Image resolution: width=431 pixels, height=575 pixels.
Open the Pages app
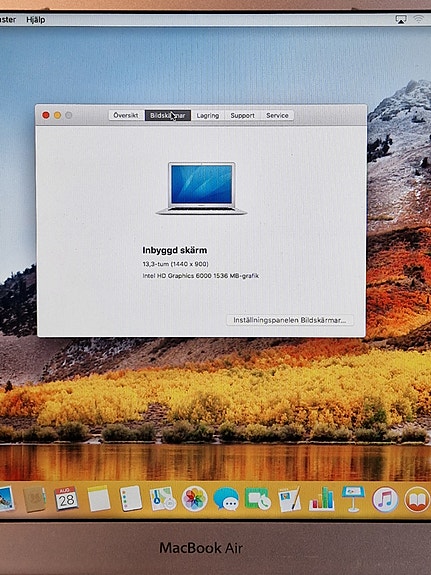(x=290, y=499)
